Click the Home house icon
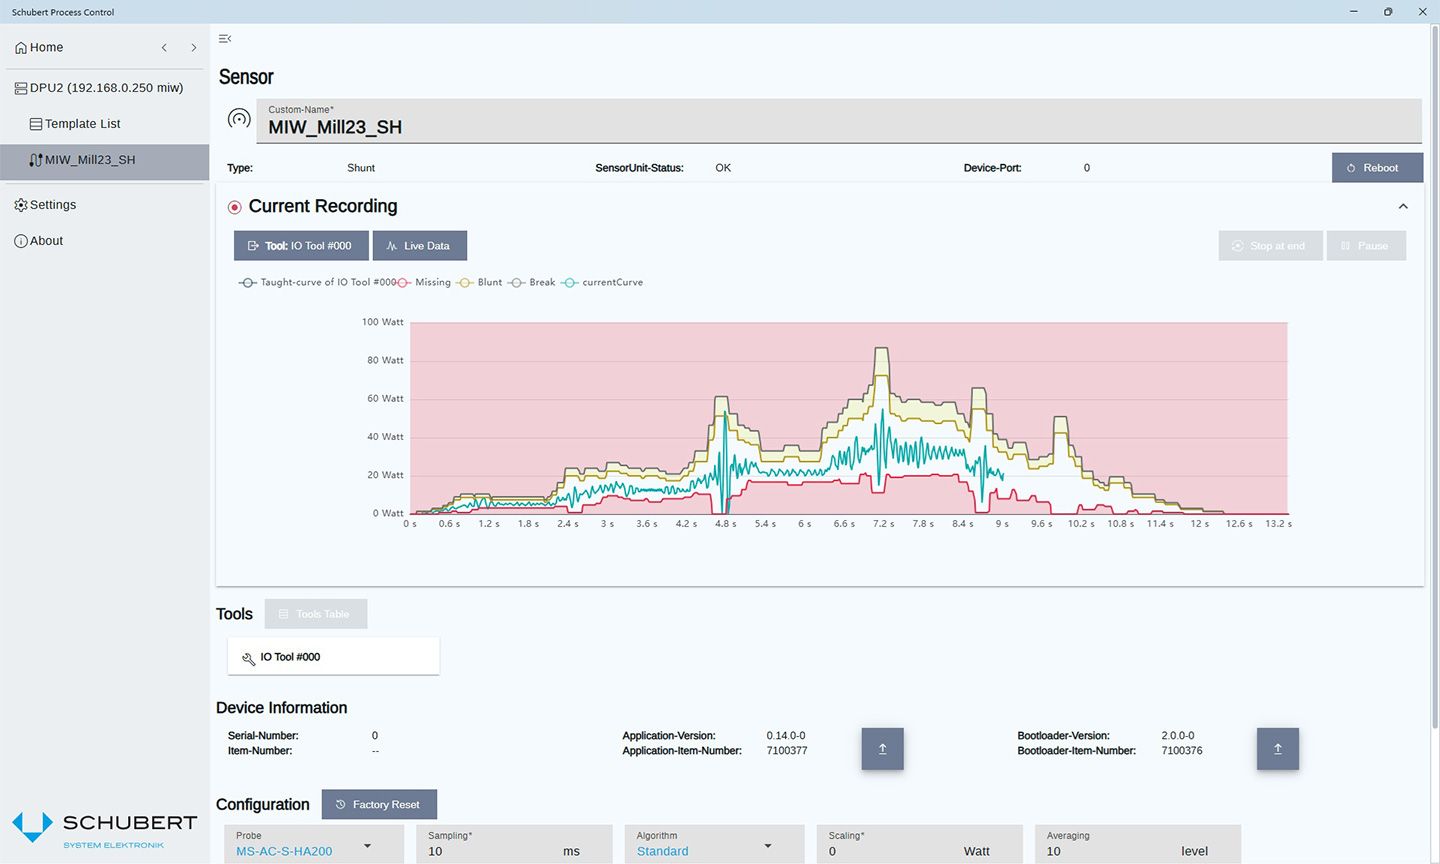This screenshot has width=1440, height=864. tap(21, 48)
